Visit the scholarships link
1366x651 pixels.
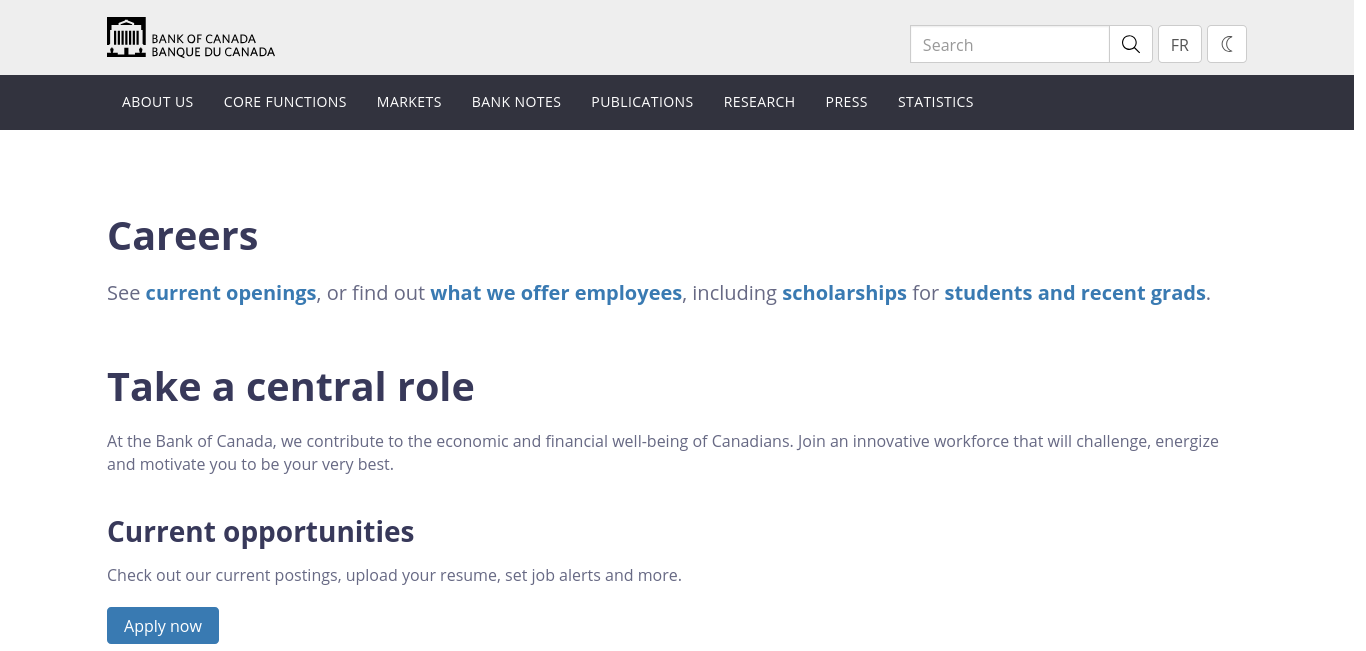[x=844, y=293]
